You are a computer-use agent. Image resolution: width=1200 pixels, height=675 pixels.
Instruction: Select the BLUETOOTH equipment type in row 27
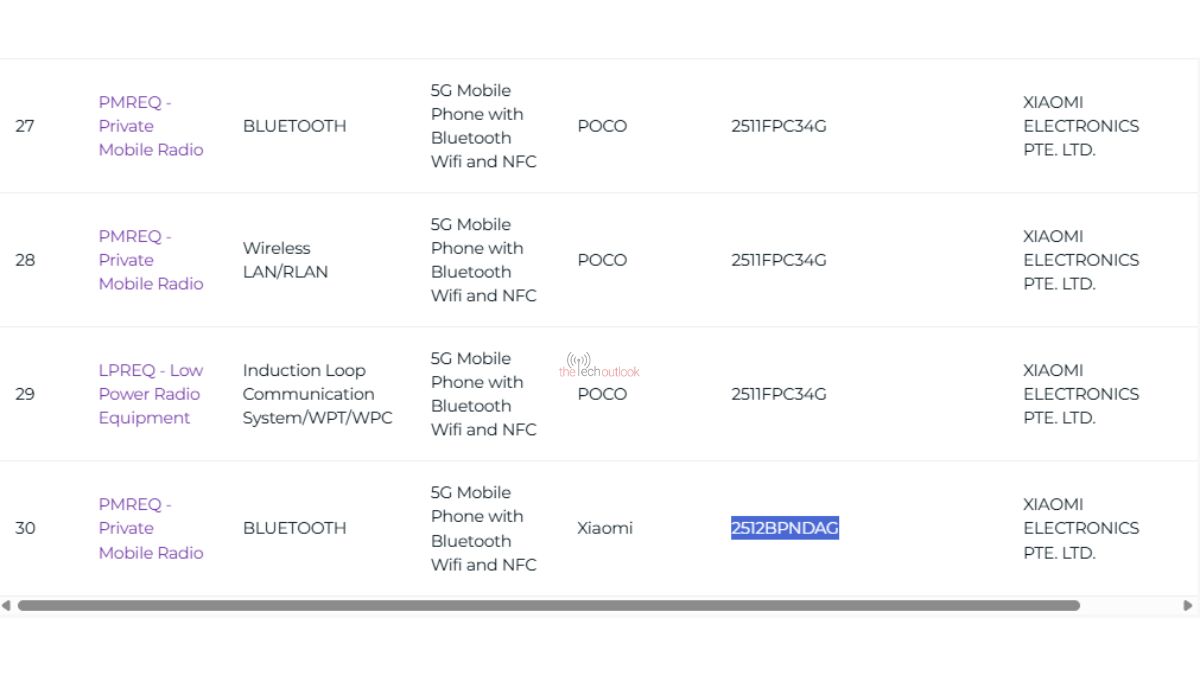coord(294,126)
